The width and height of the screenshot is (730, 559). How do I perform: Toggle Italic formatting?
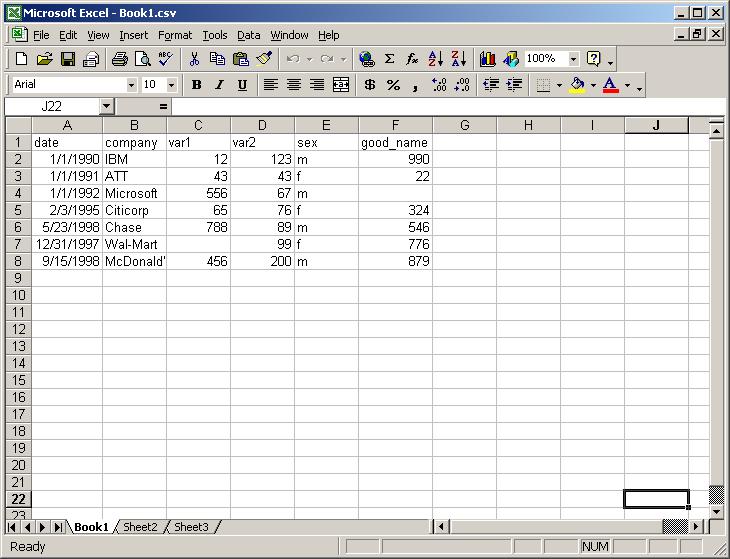(219, 85)
